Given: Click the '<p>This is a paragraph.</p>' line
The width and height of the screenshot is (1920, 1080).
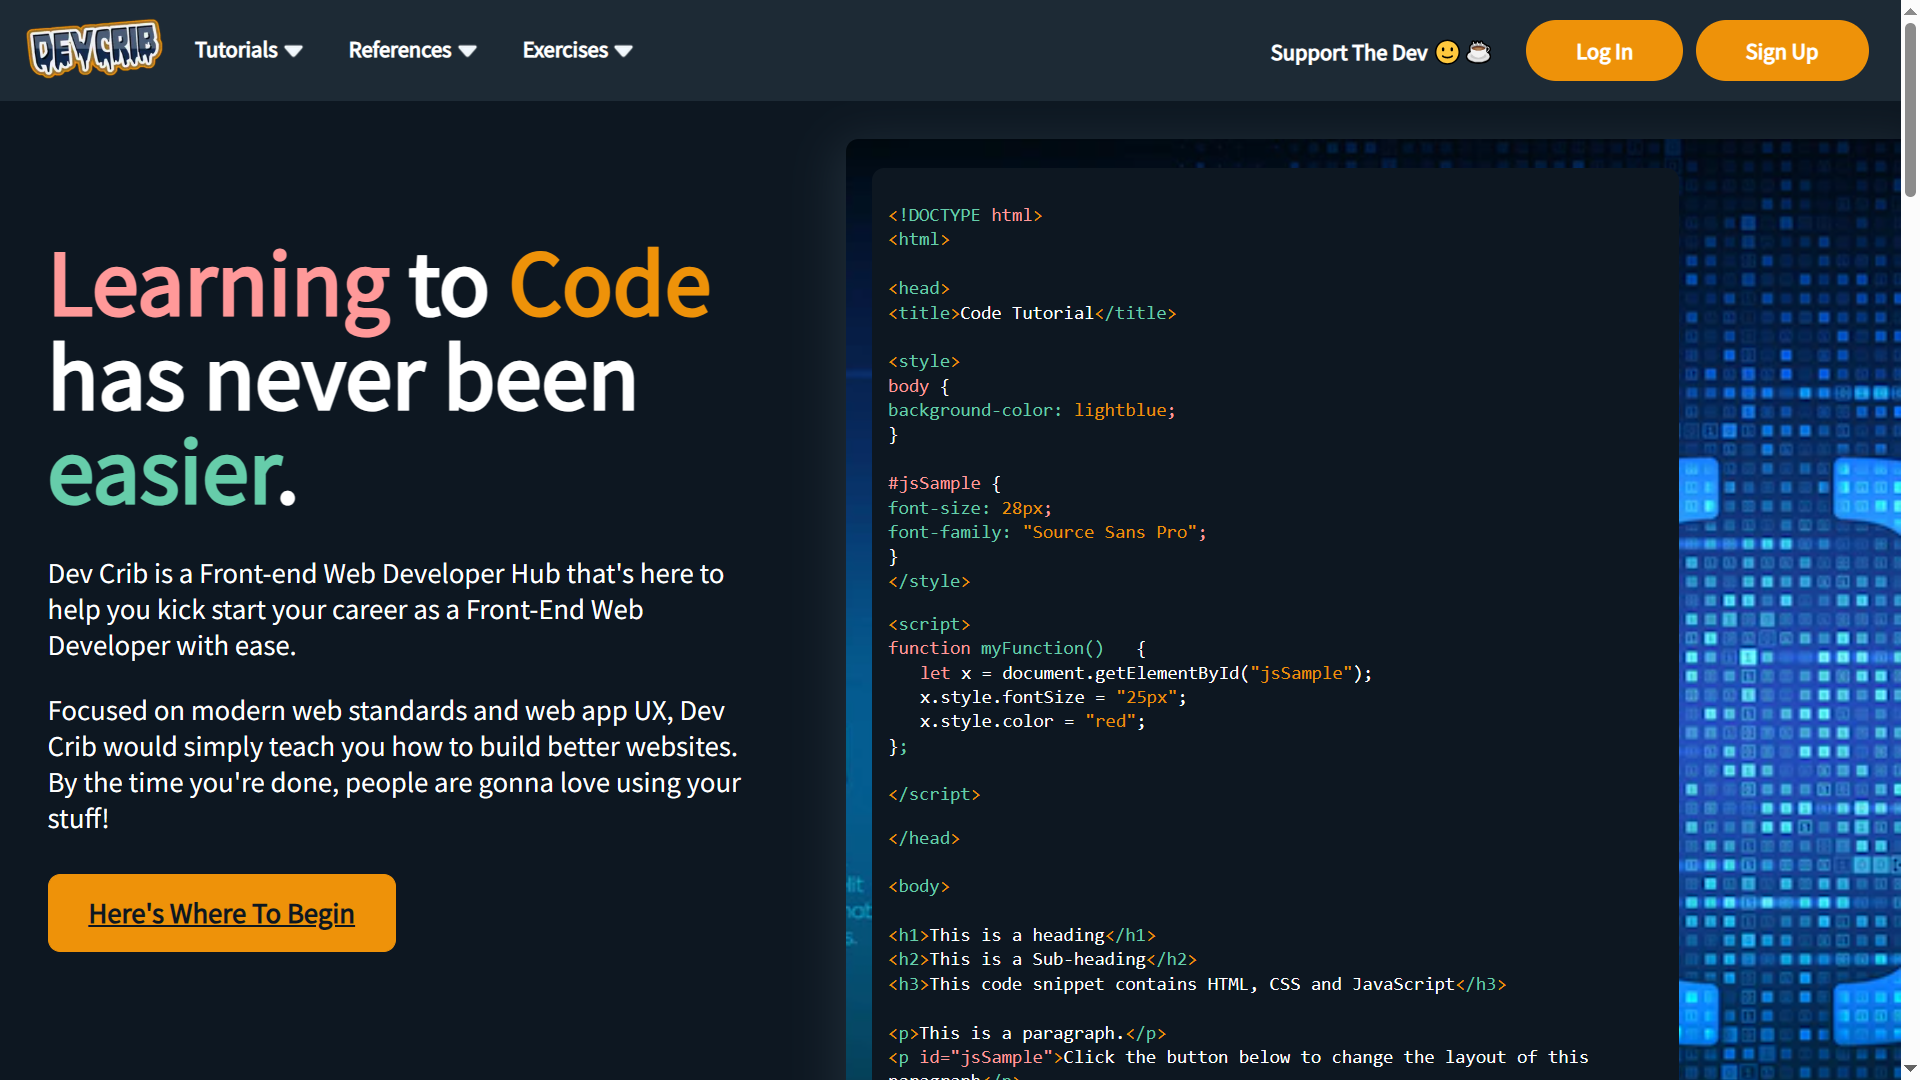Looking at the screenshot, I should click(x=1027, y=1033).
